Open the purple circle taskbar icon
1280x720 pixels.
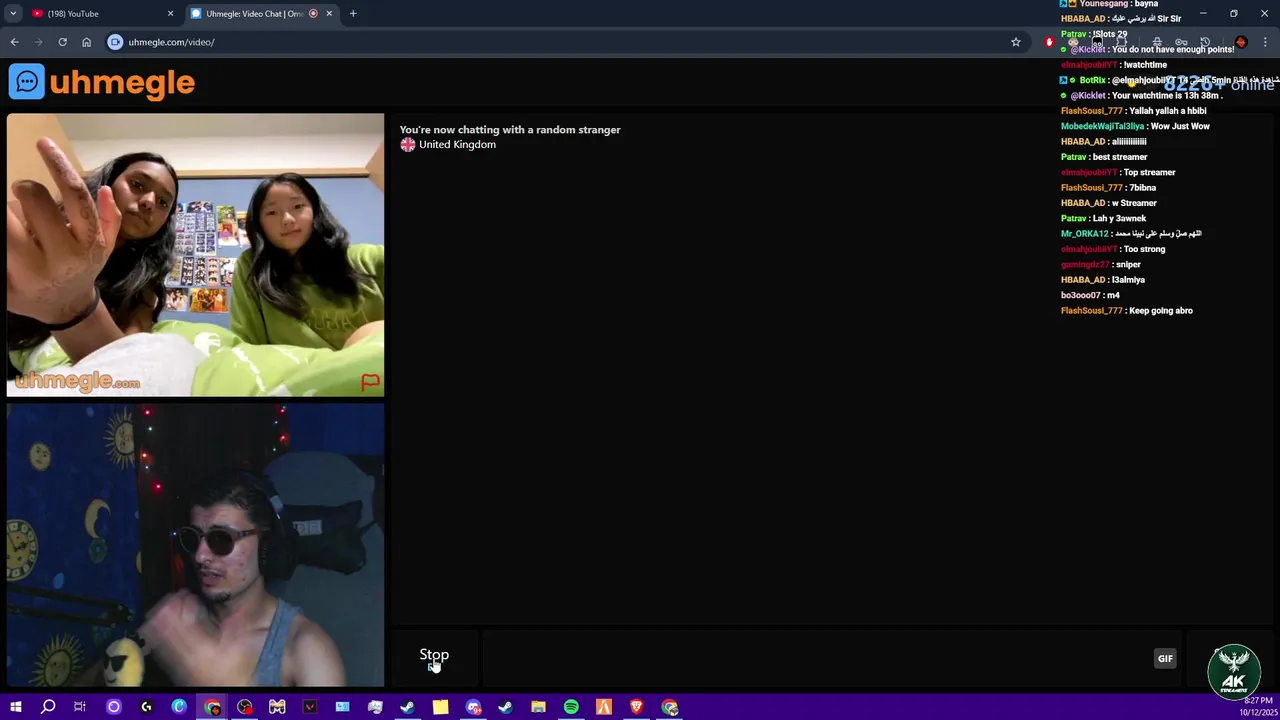(x=113, y=707)
